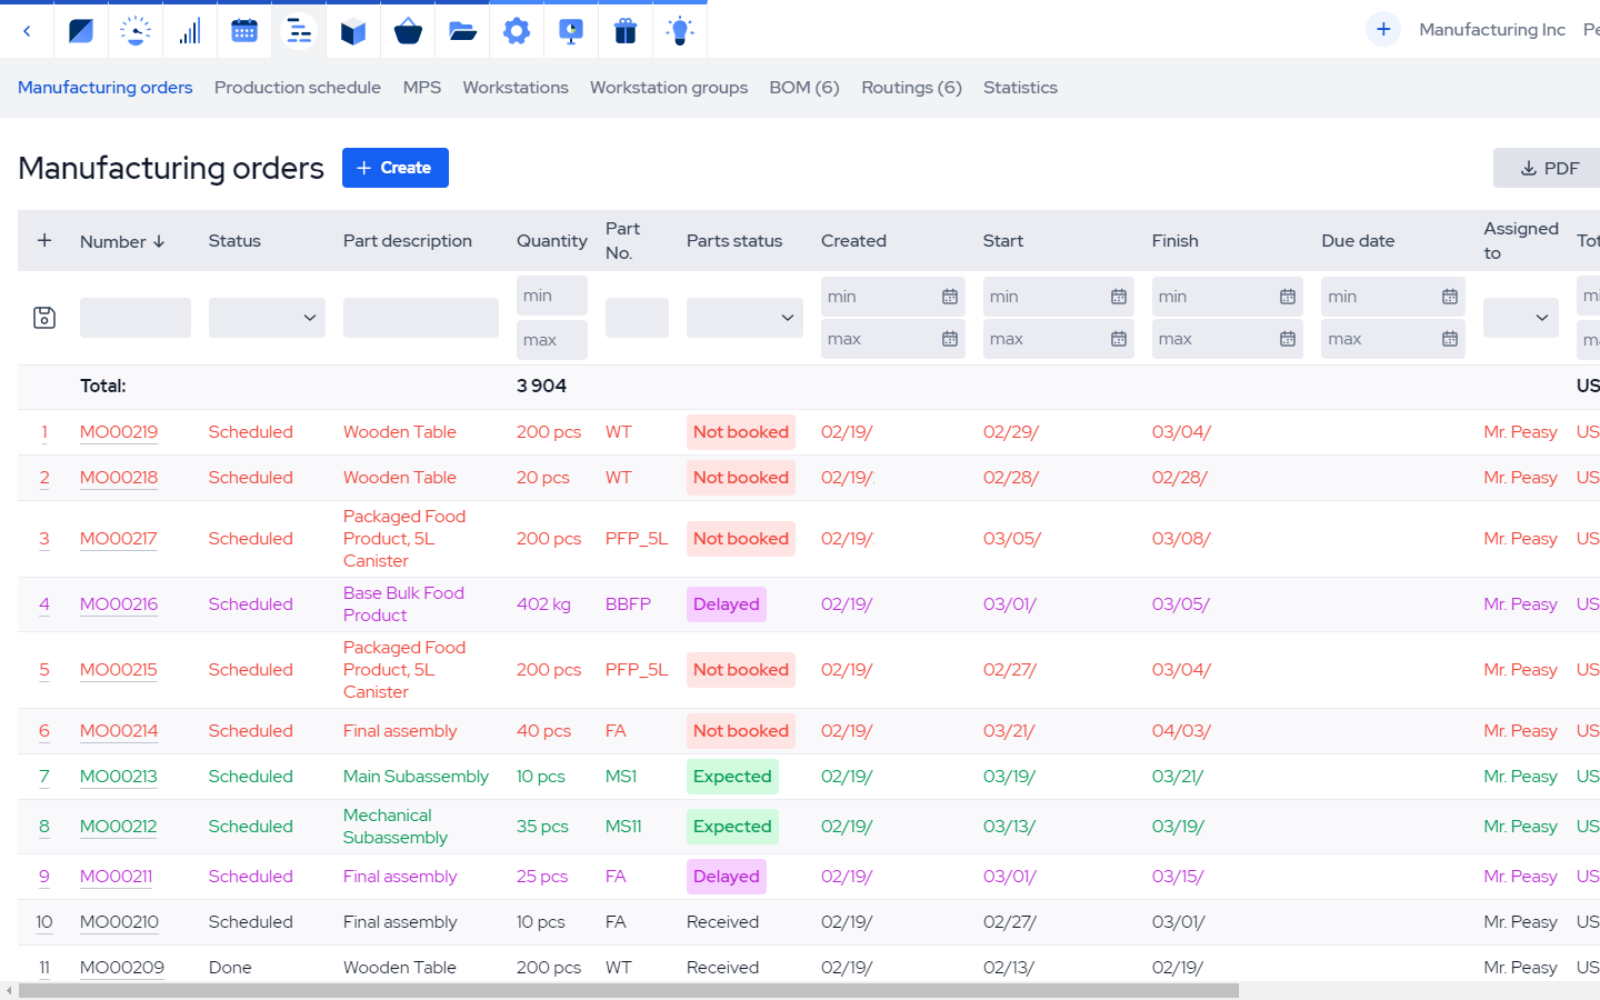Screen dimensions: 1600x1000
Task: Open the dashboard gauge icon in the toolbar
Action: tap(135, 30)
